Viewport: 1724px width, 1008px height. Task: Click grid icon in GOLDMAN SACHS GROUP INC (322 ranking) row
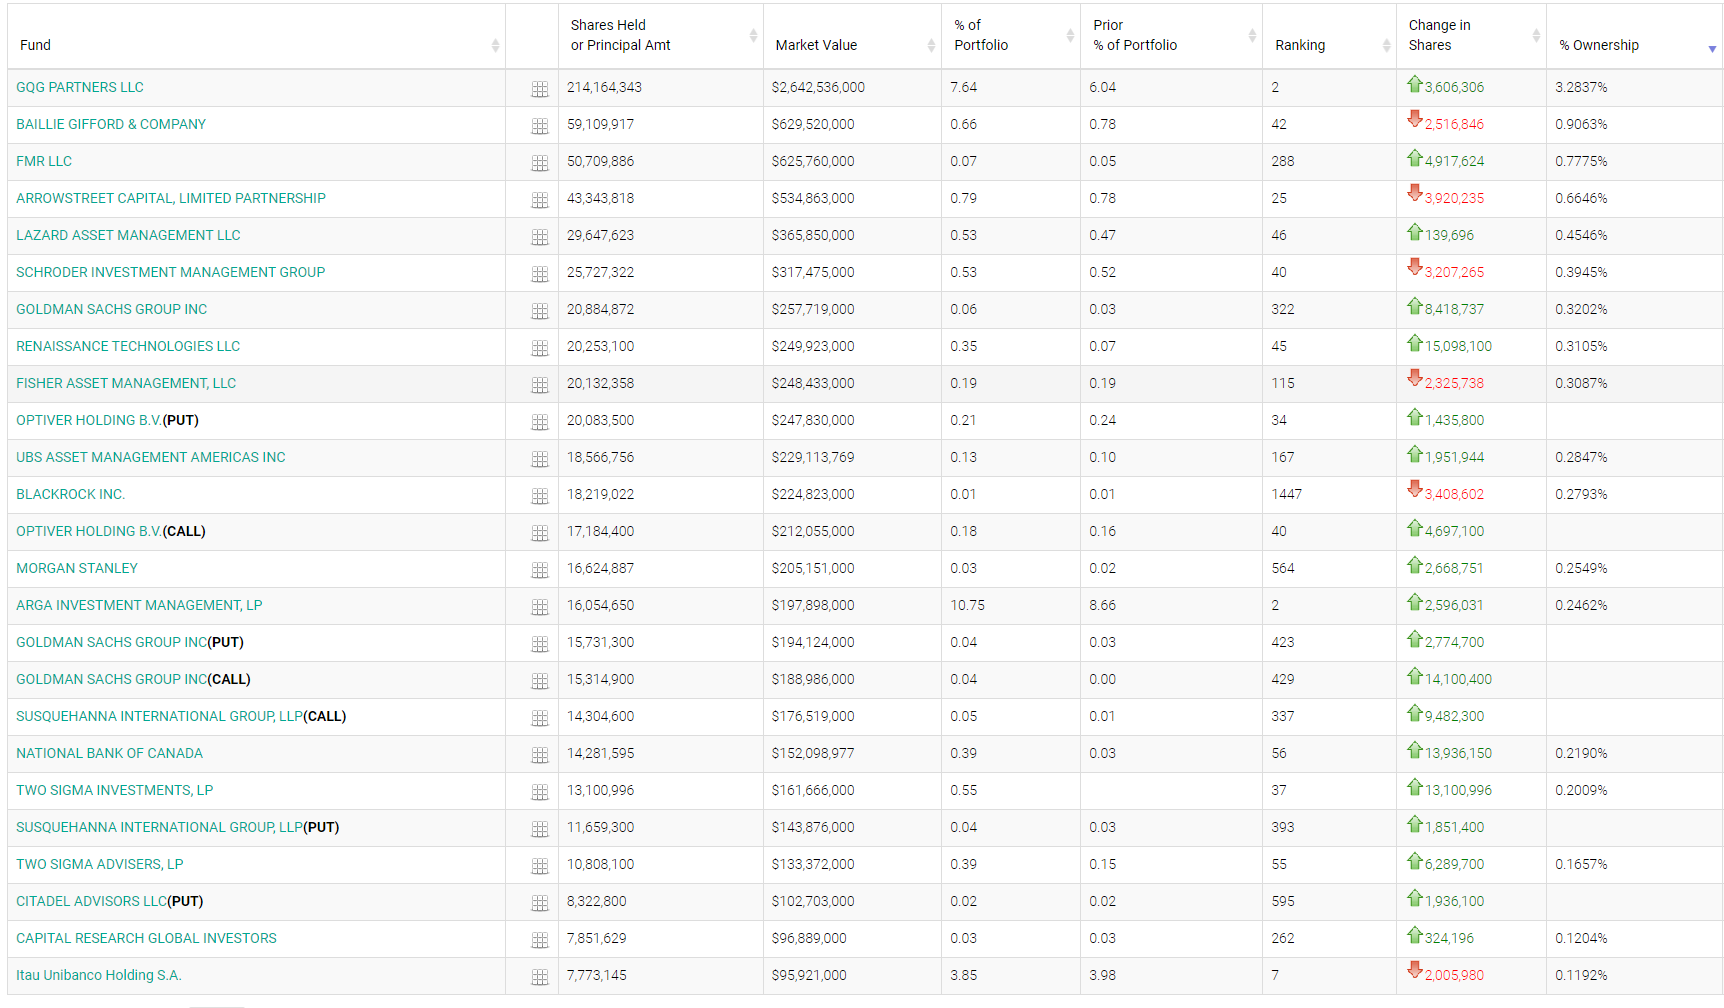[x=540, y=311]
